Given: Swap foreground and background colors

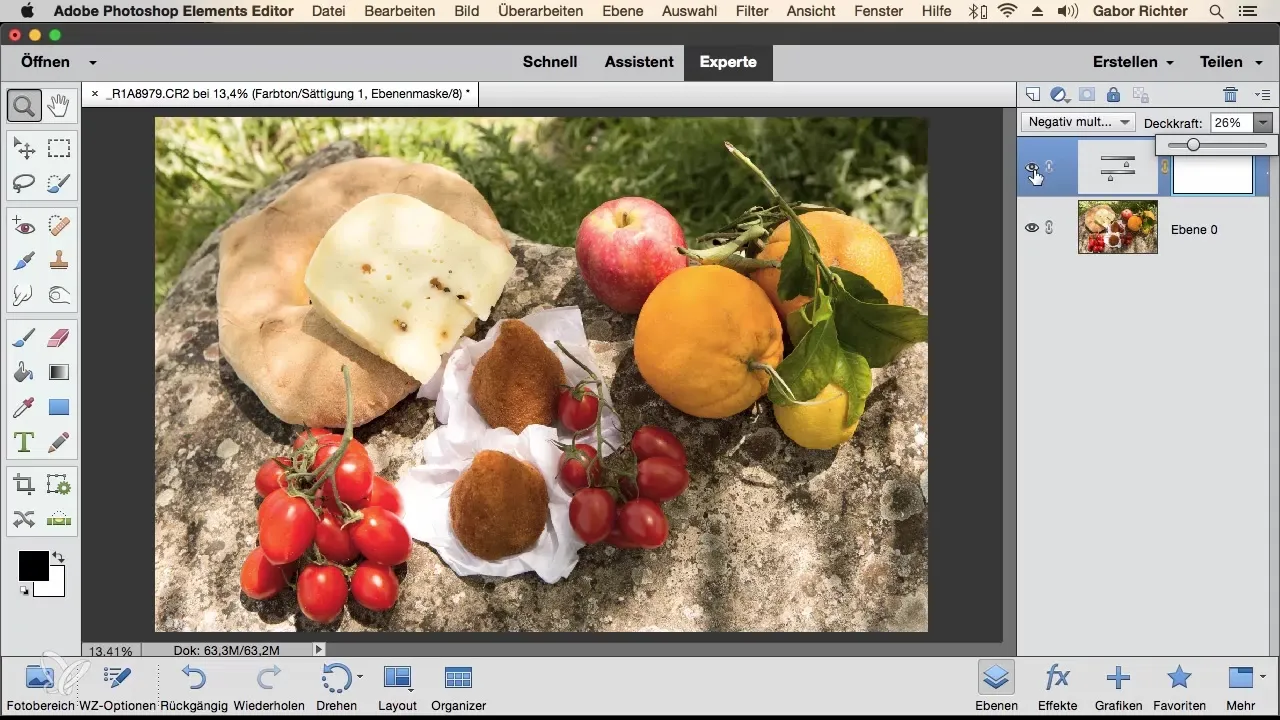Looking at the screenshot, I should click(x=58, y=557).
